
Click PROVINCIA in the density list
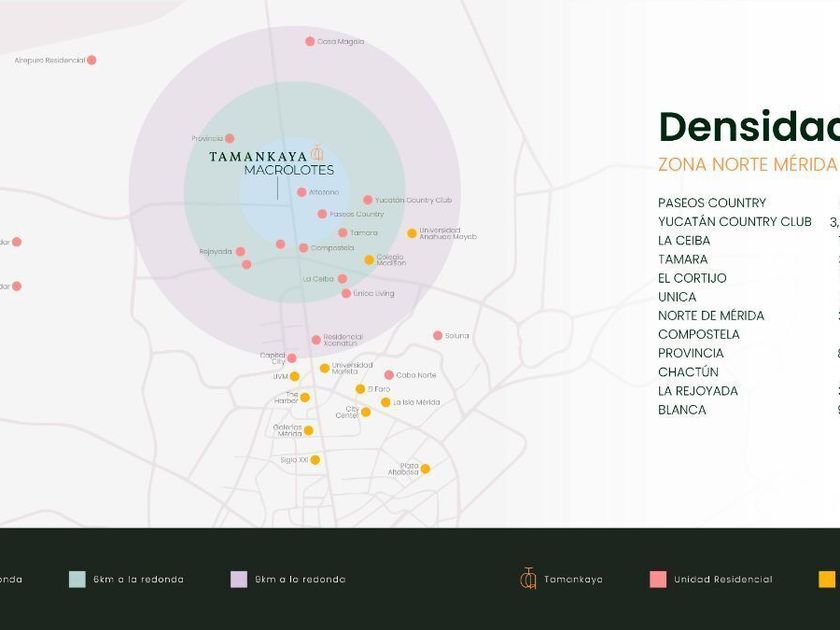[x=691, y=353]
